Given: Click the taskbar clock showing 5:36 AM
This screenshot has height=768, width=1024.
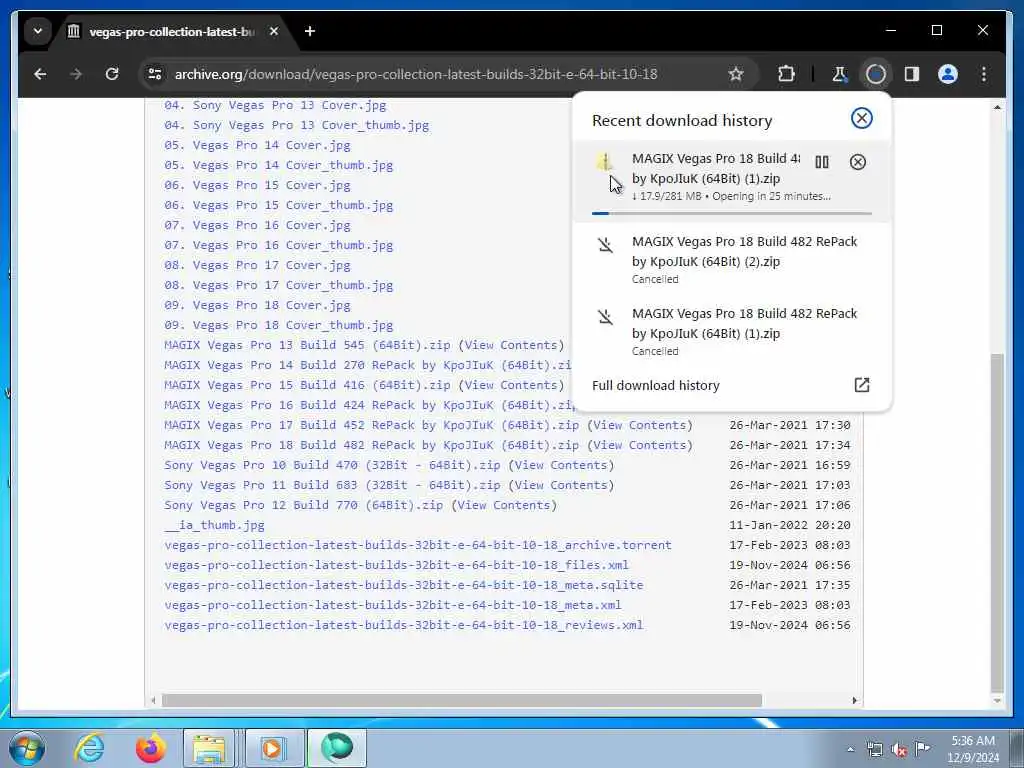Looking at the screenshot, I should pyautogui.click(x=973, y=749).
